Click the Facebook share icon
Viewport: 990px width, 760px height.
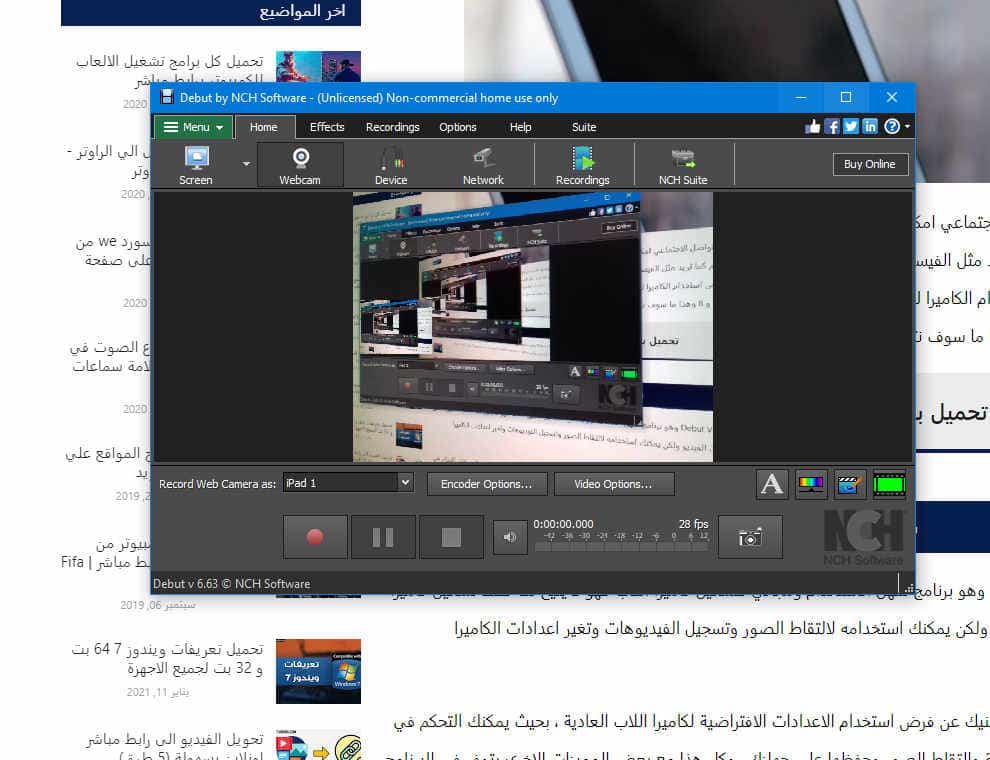(x=832, y=127)
